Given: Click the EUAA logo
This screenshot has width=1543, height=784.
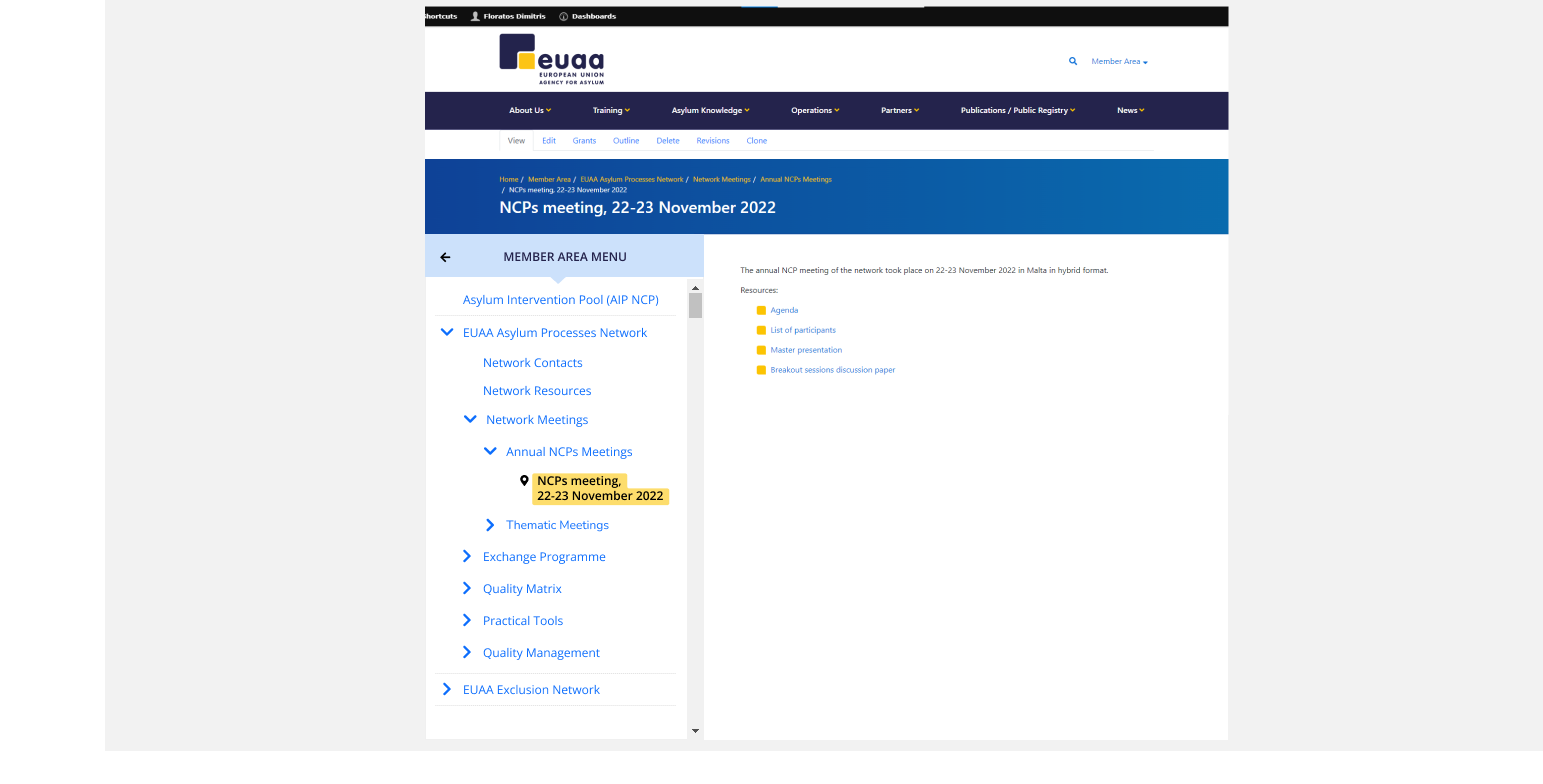Looking at the screenshot, I should pos(549,60).
